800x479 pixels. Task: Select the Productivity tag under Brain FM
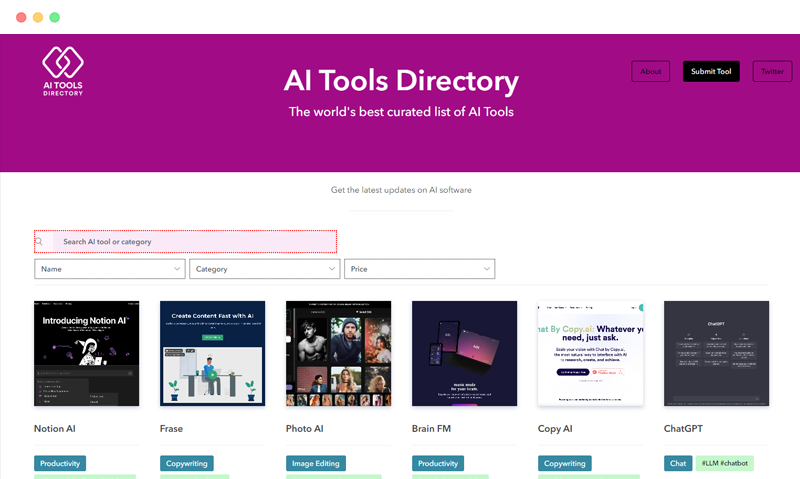tap(438, 463)
